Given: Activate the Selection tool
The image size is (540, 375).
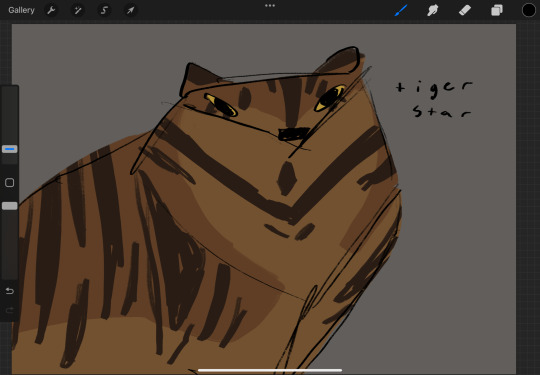Looking at the screenshot, I should click(104, 10).
